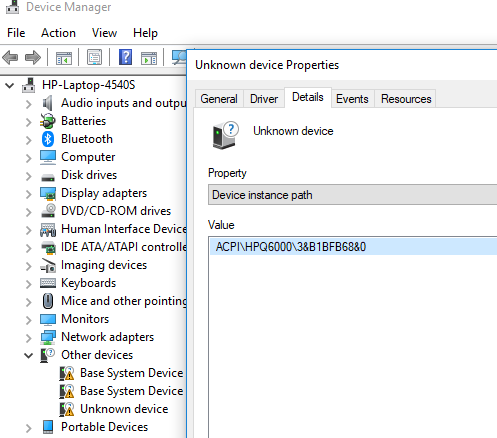Click the Bluetooth category icon
Screen dimensions: 497x438
point(48,139)
